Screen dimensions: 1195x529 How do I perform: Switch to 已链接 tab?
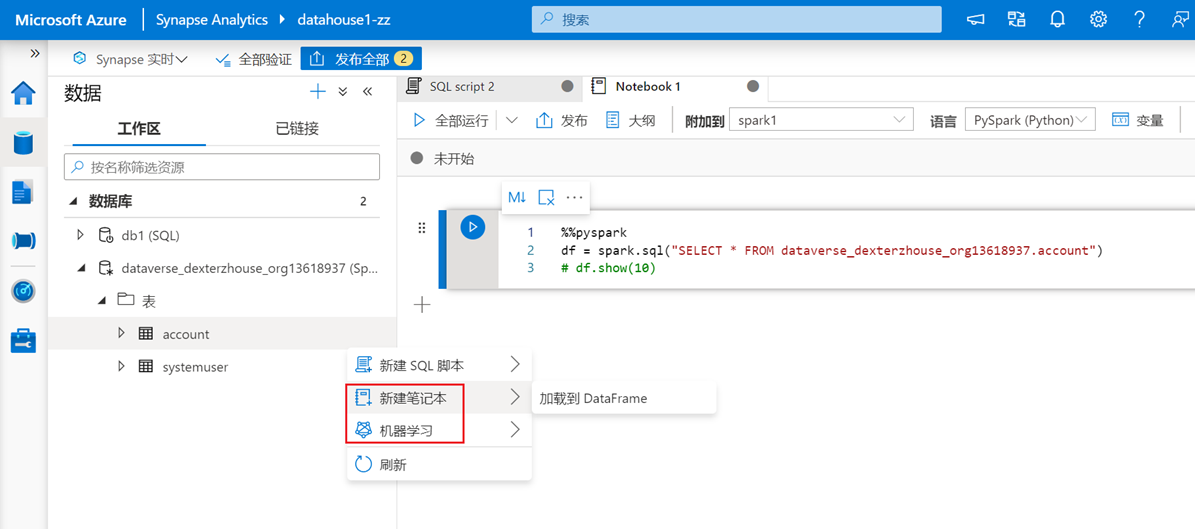(297, 128)
